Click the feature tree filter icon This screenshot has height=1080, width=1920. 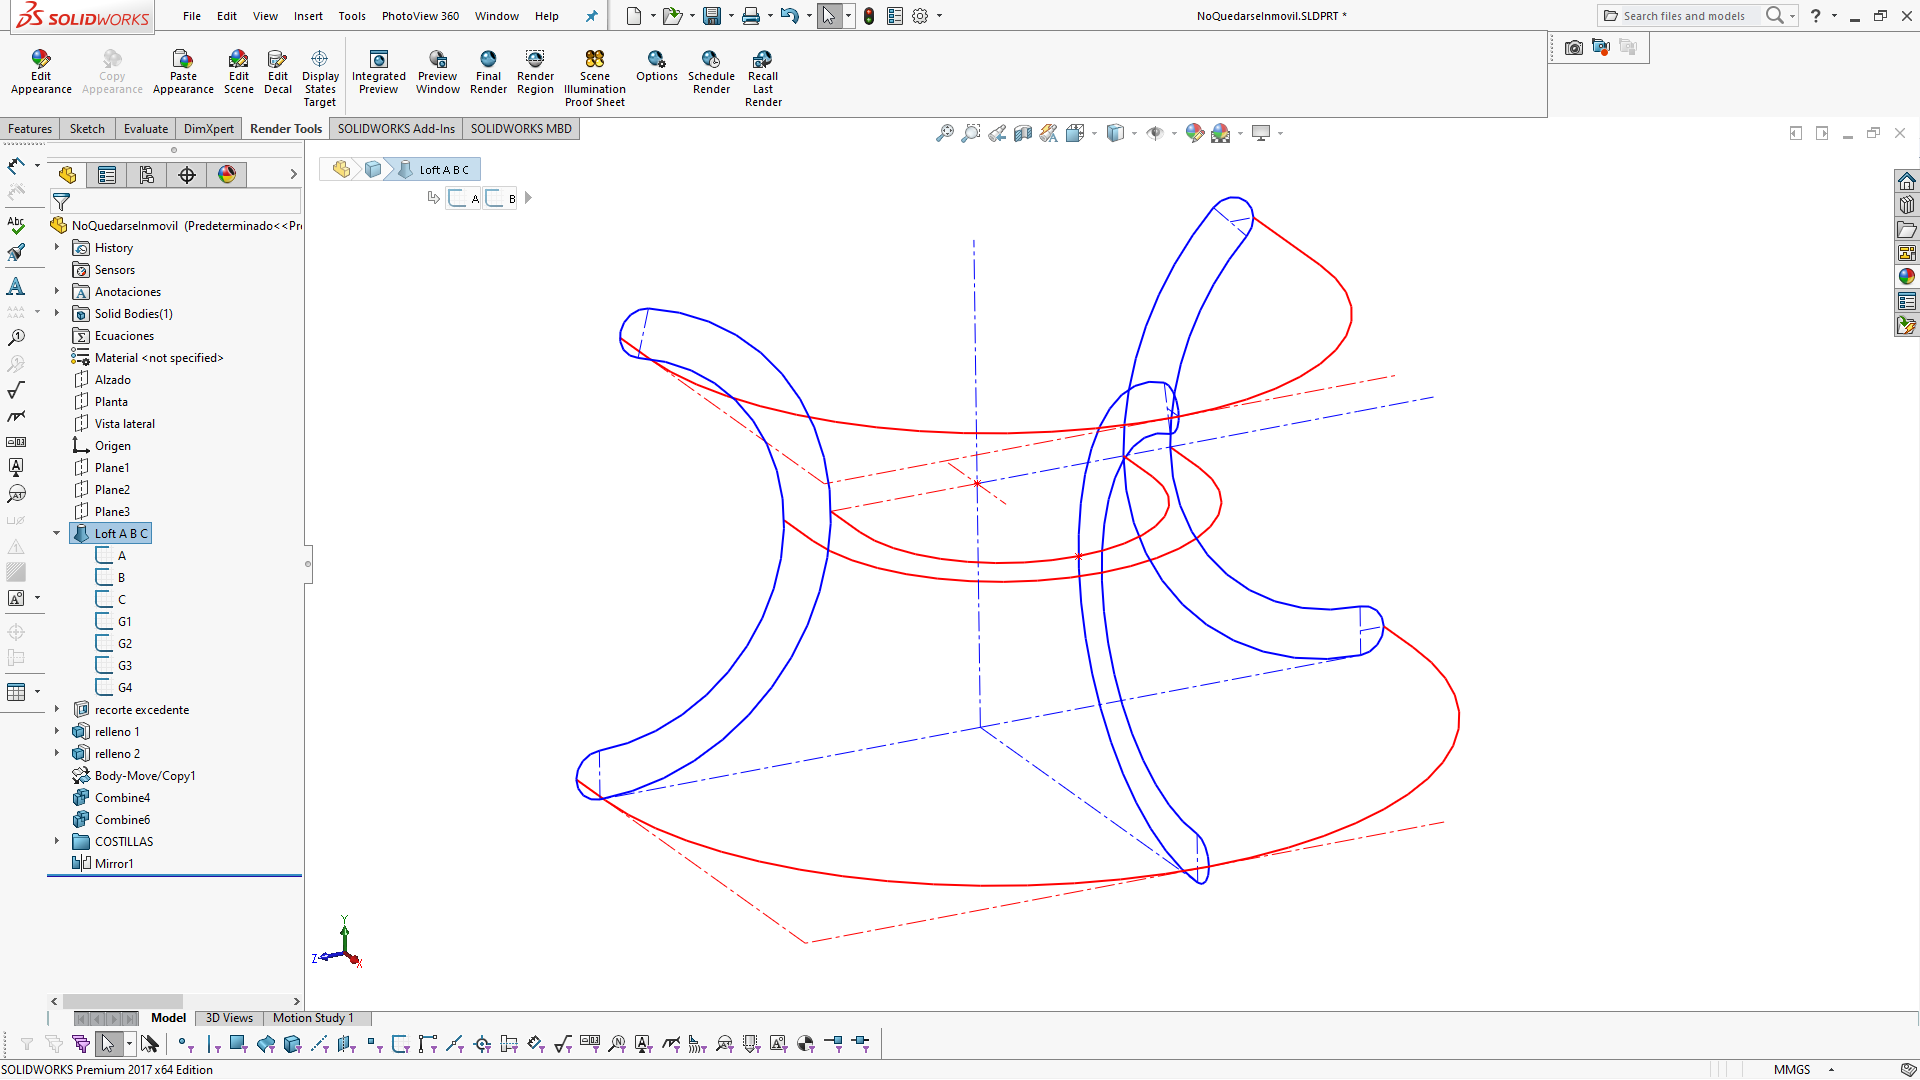coord(61,202)
